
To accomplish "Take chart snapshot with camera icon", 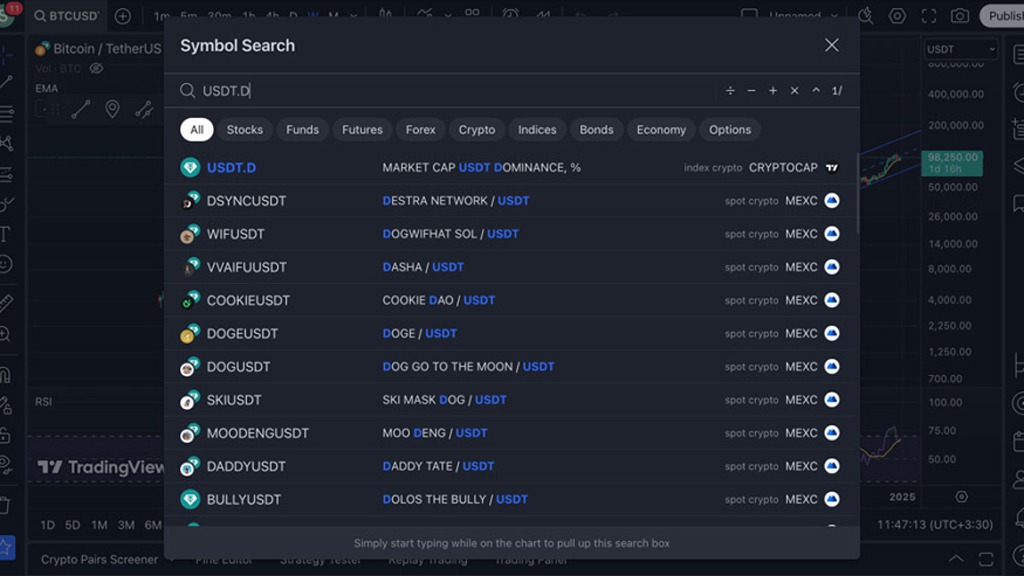I will click(959, 16).
